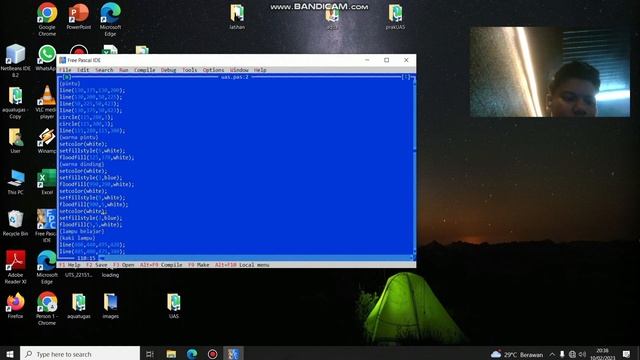This screenshot has width=640, height=360.
Task: Click the Free Pascal IDE taskbar button
Action: (233, 354)
